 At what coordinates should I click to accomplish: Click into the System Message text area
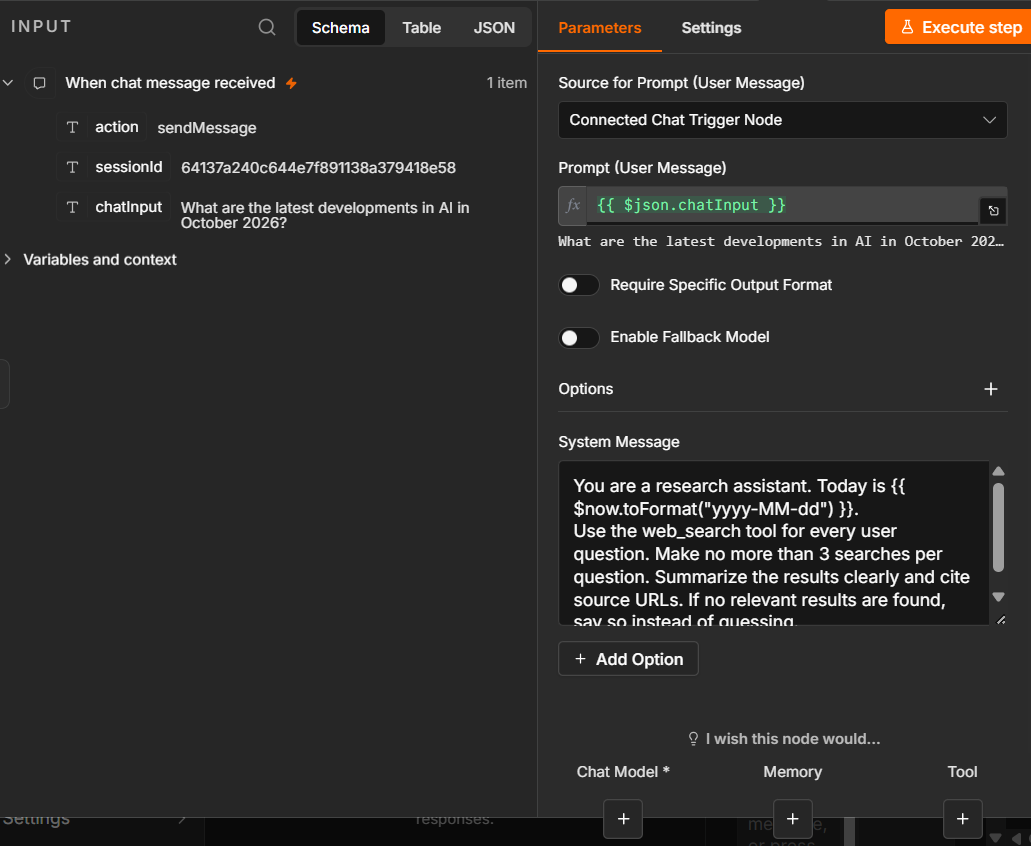tap(774, 543)
